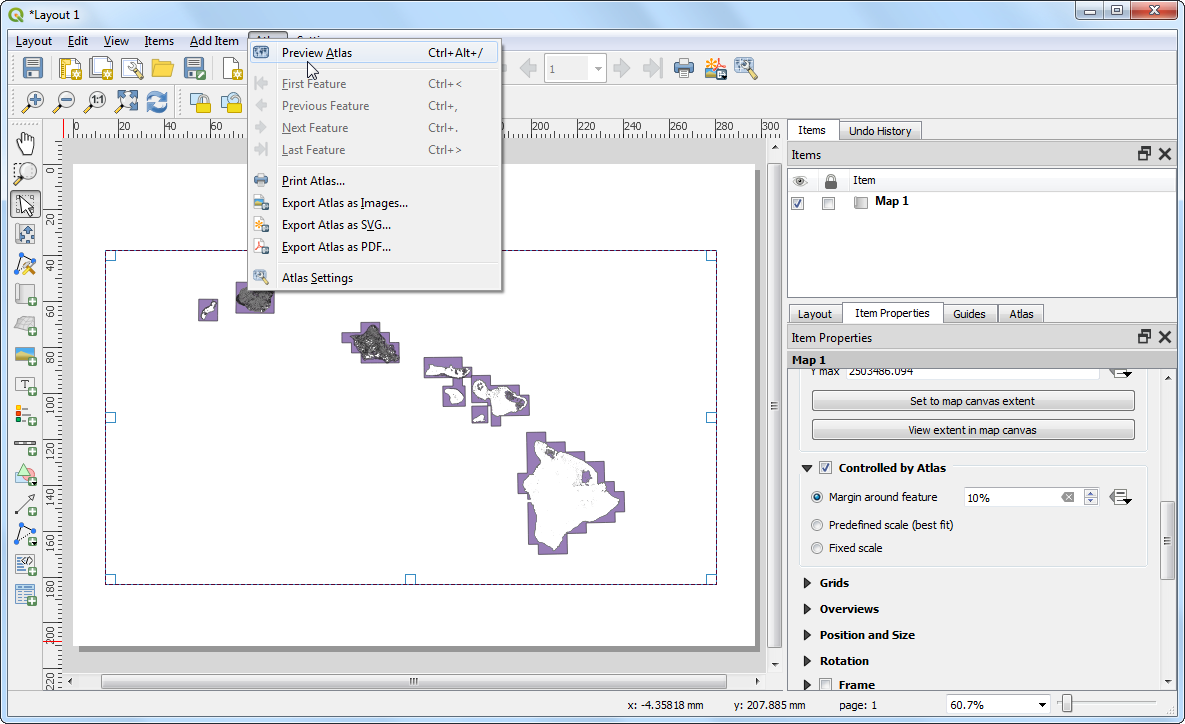Click the Zoom In magnifier icon

pyautogui.click(x=34, y=101)
